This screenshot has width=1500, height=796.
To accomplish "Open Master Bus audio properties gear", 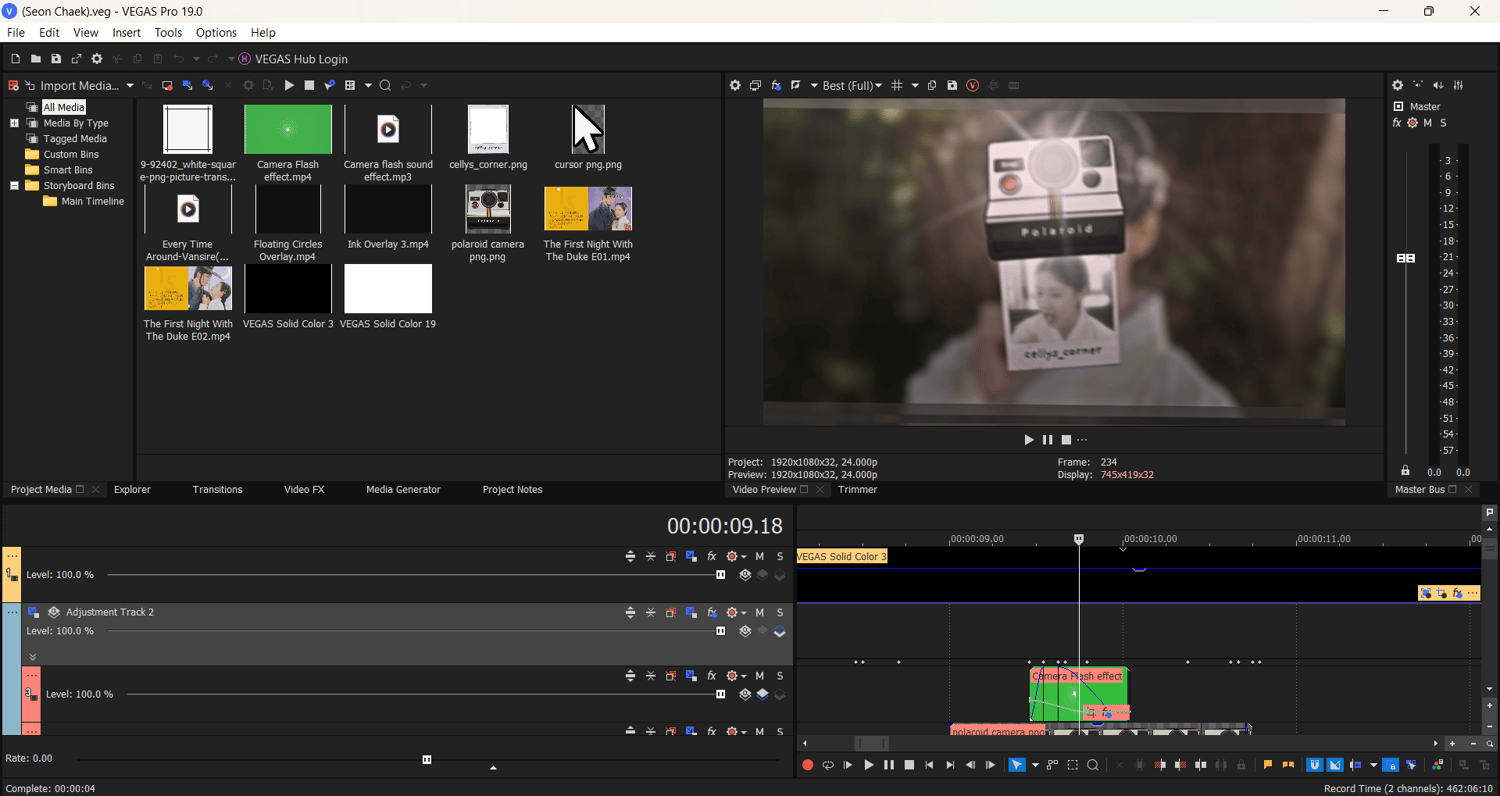I will [1397, 86].
